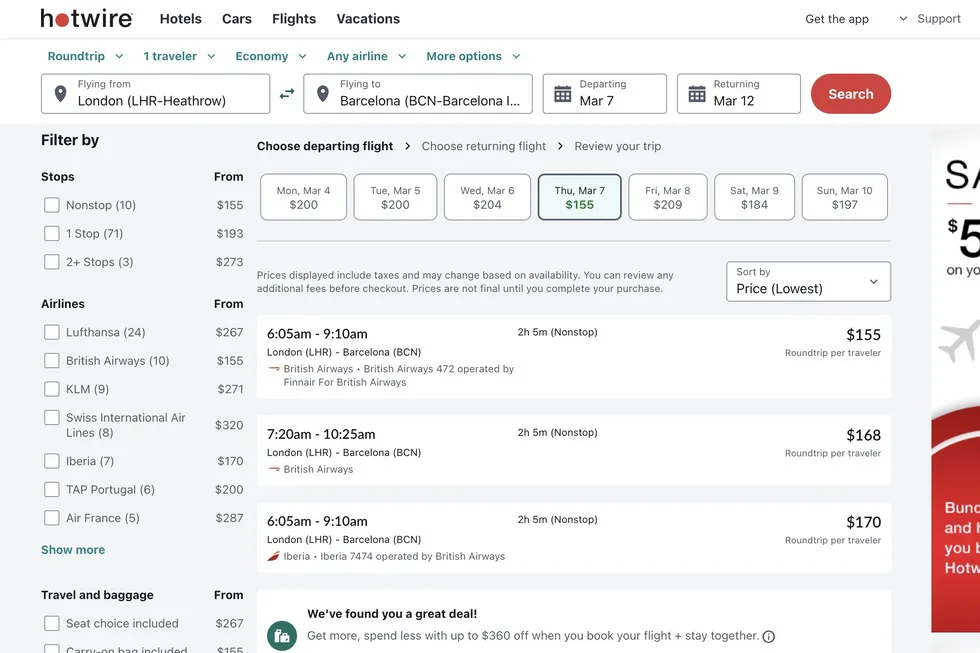Select the Wed, Mar 6 $204 date tab

pos(488,197)
